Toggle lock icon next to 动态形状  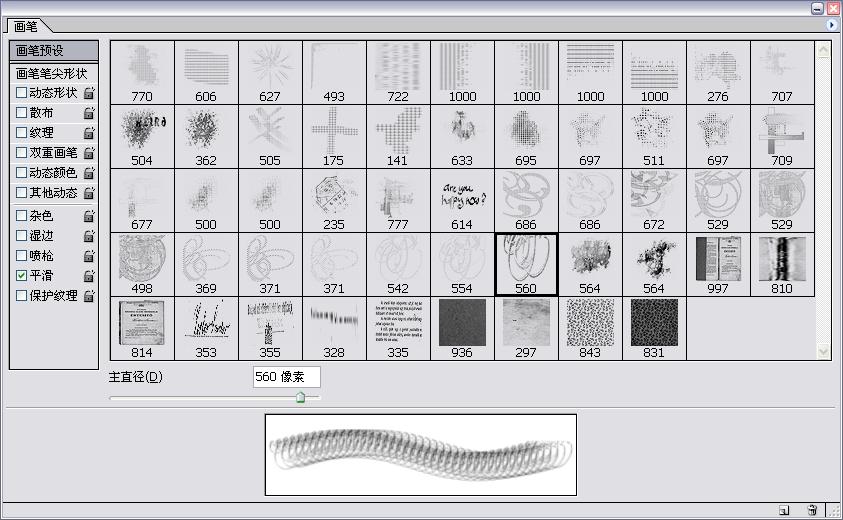[x=89, y=92]
